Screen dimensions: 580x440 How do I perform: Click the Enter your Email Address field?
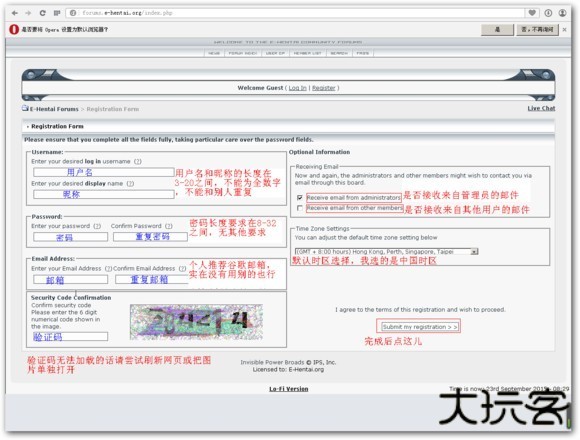70,280
